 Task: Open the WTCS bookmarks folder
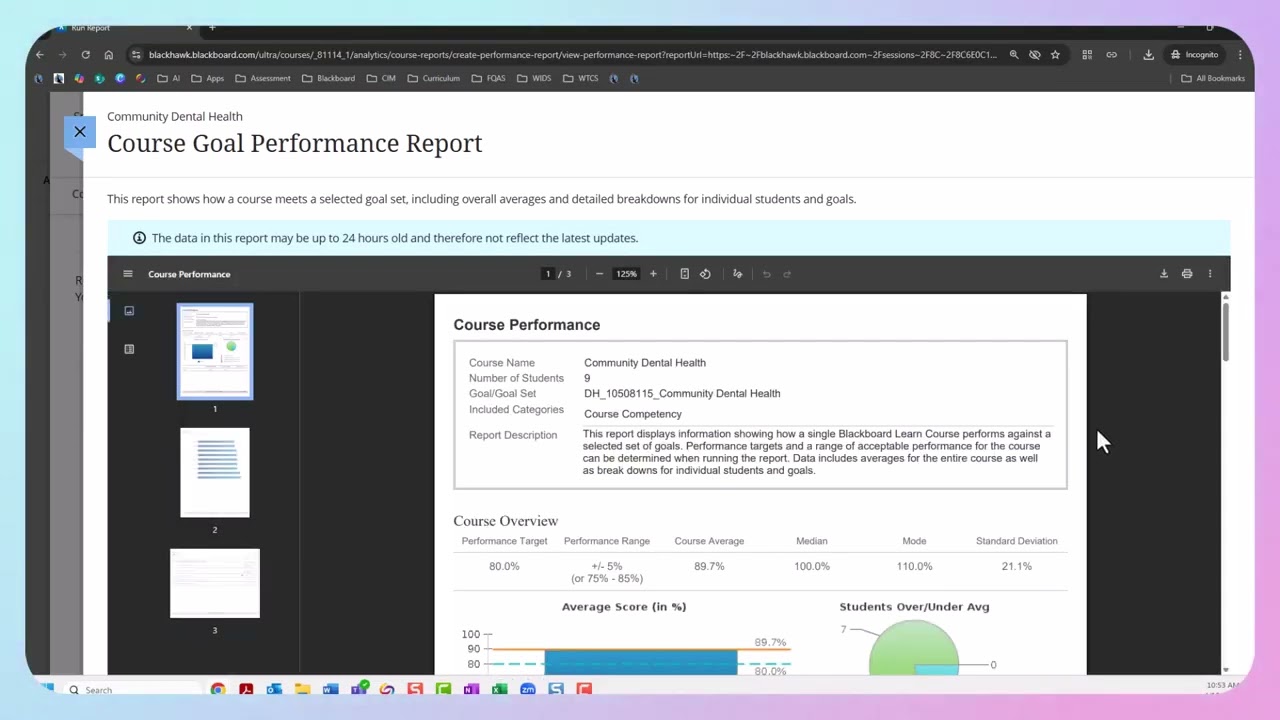581,78
